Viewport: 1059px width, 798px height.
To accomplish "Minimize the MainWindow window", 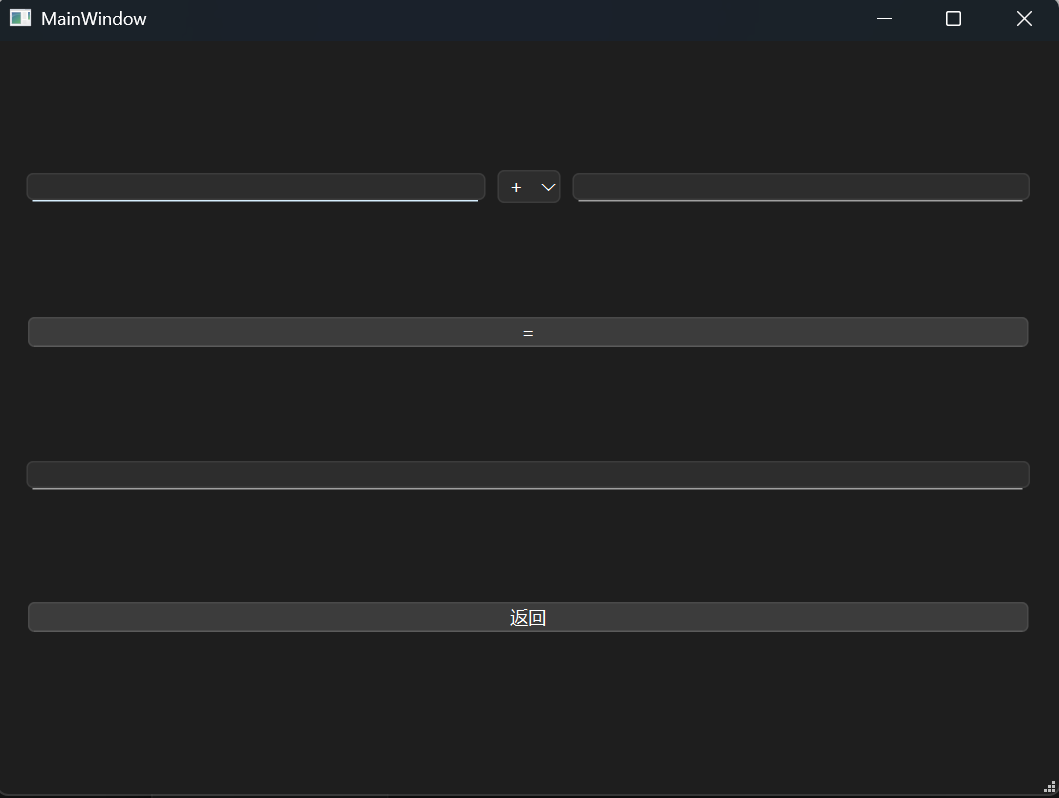I will point(884,18).
